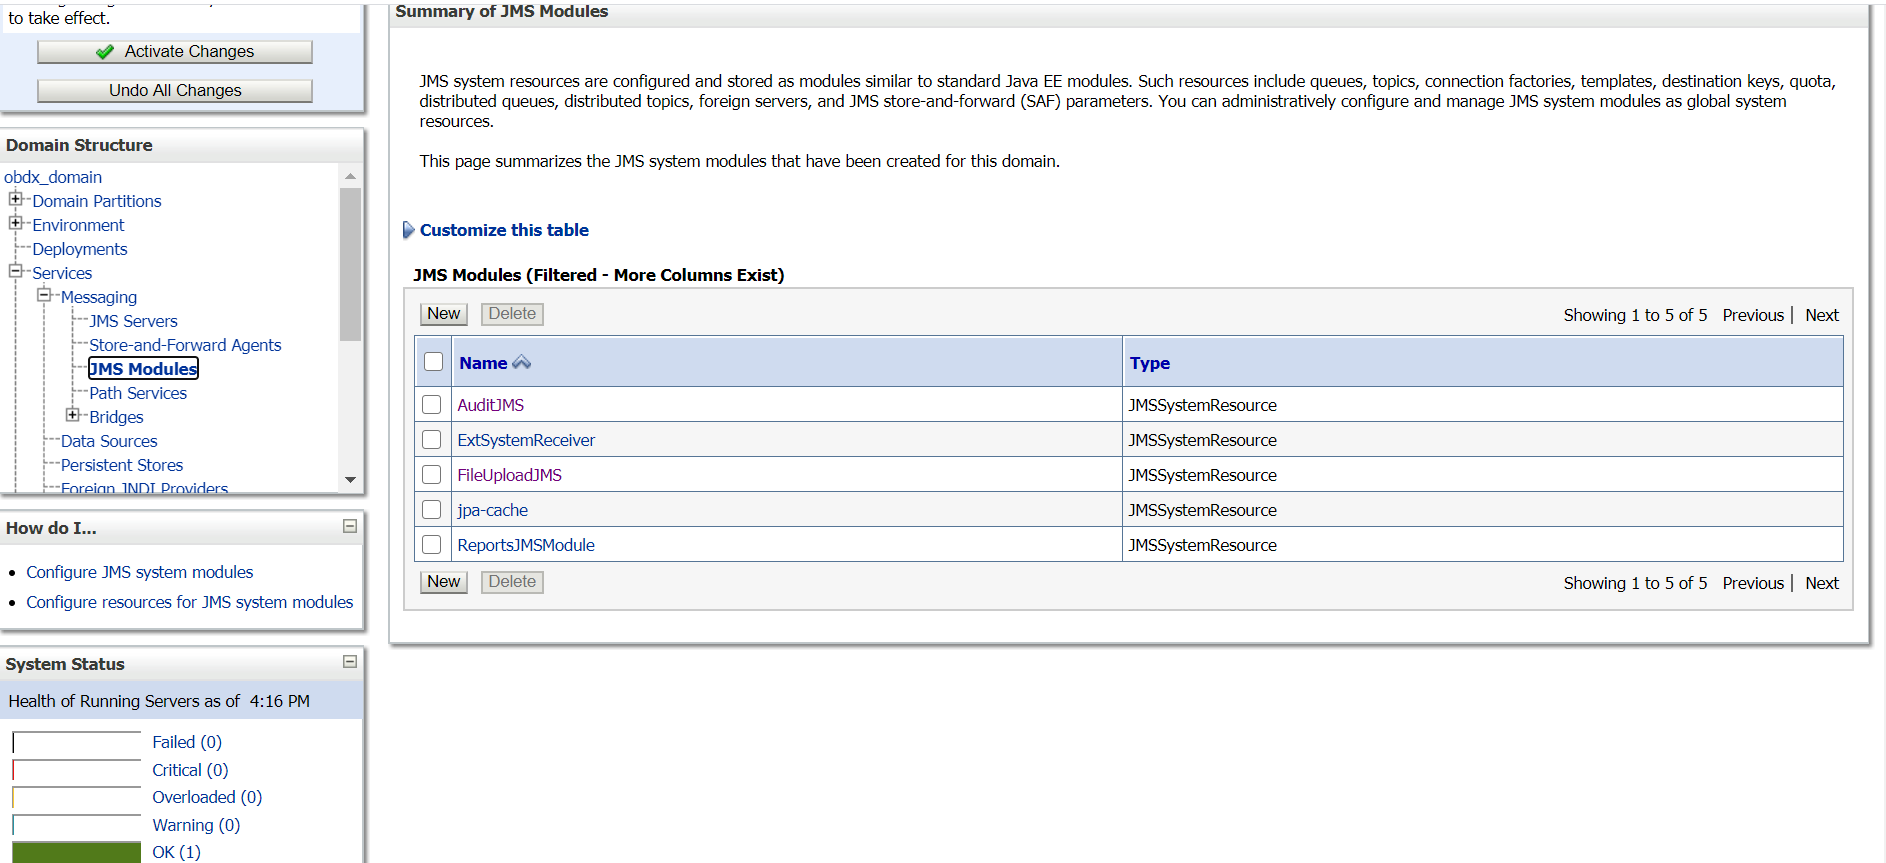
Task: Click the top New button
Action: (443, 314)
